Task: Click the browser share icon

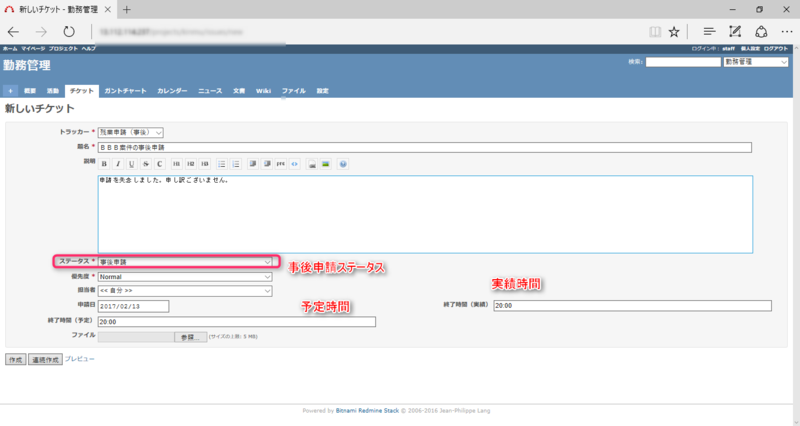Action: point(761,32)
